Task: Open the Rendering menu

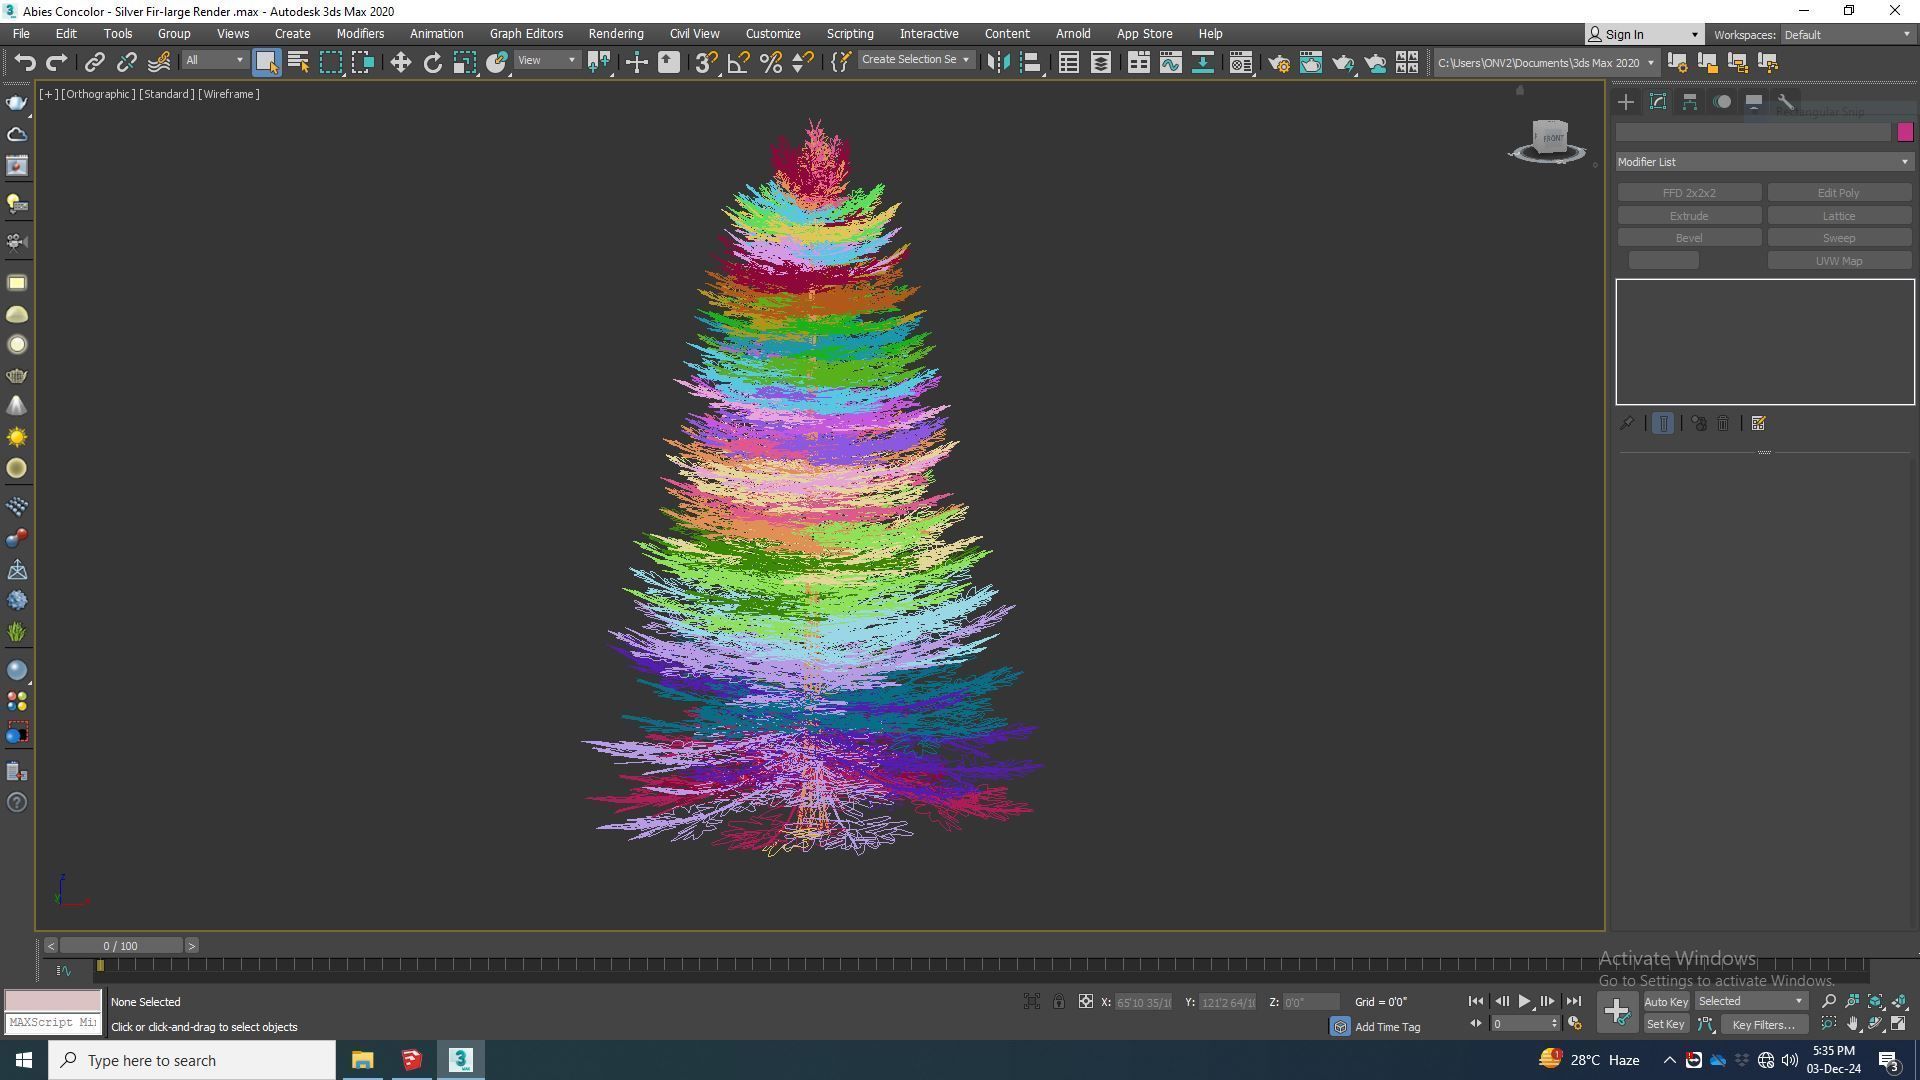Action: 615,34
